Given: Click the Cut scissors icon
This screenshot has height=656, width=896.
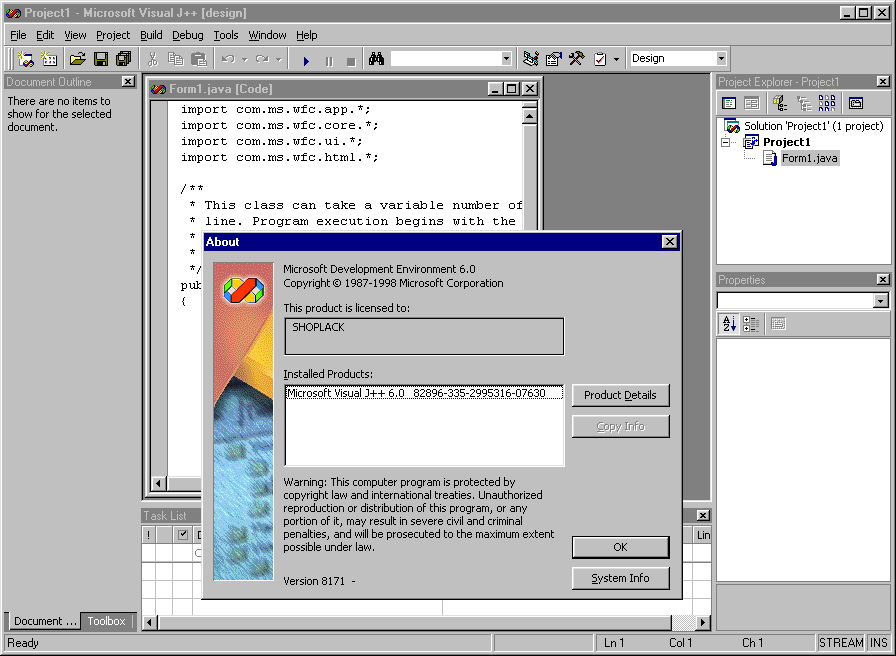Looking at the screenshot, I should pos(153,59).
